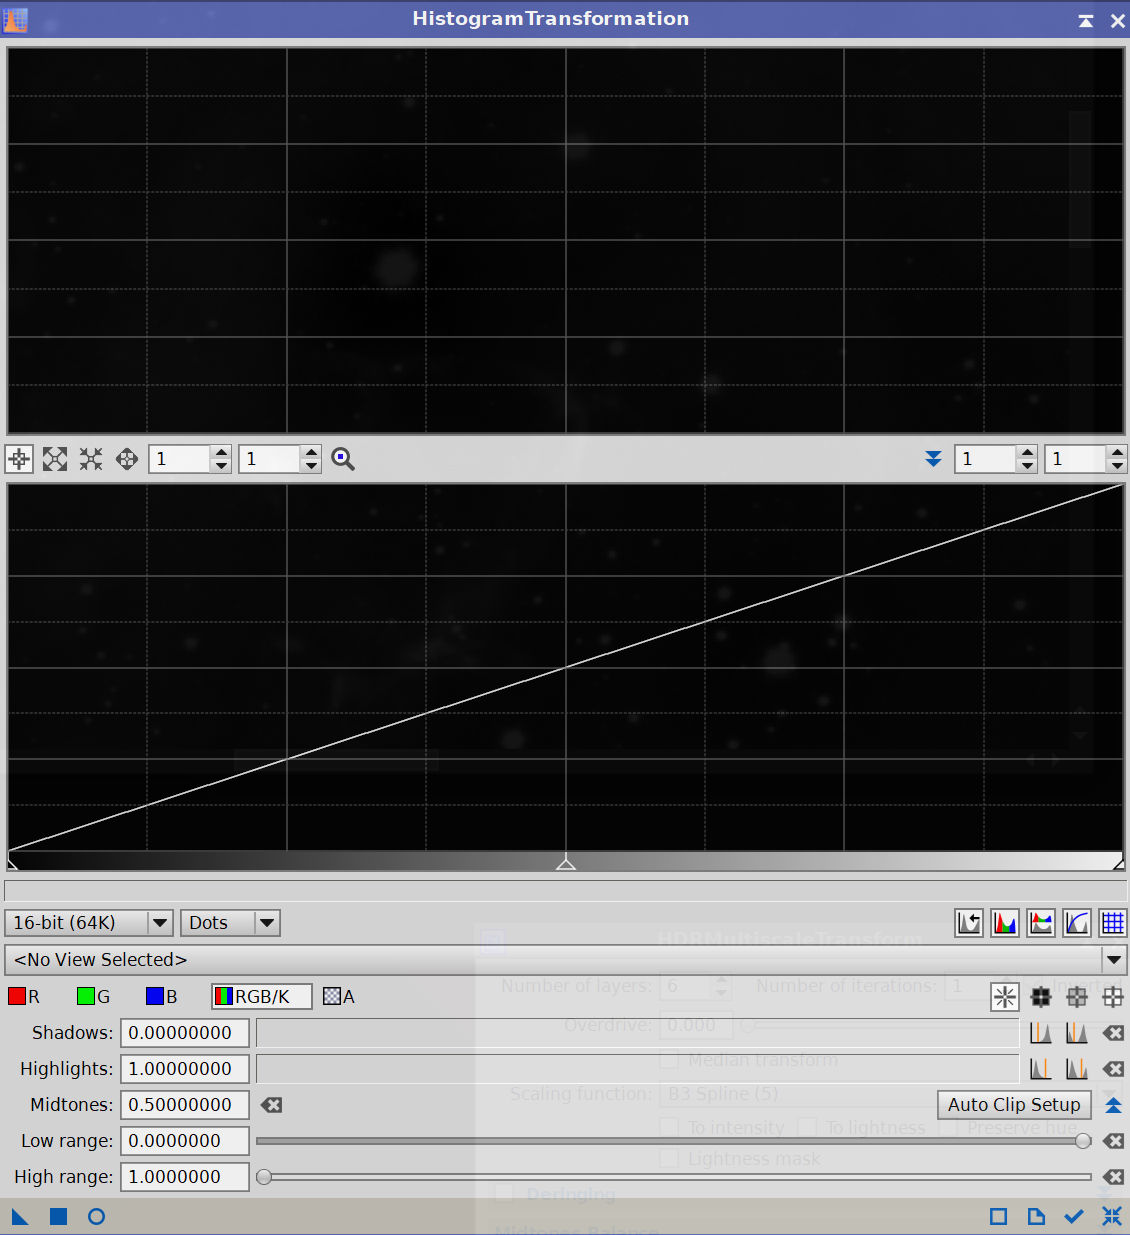Image resolution: width=1130 pixels, height=1235 pixels.
Task: Select the red R channel
Action: pyautogui.click(x=24, y=996)
